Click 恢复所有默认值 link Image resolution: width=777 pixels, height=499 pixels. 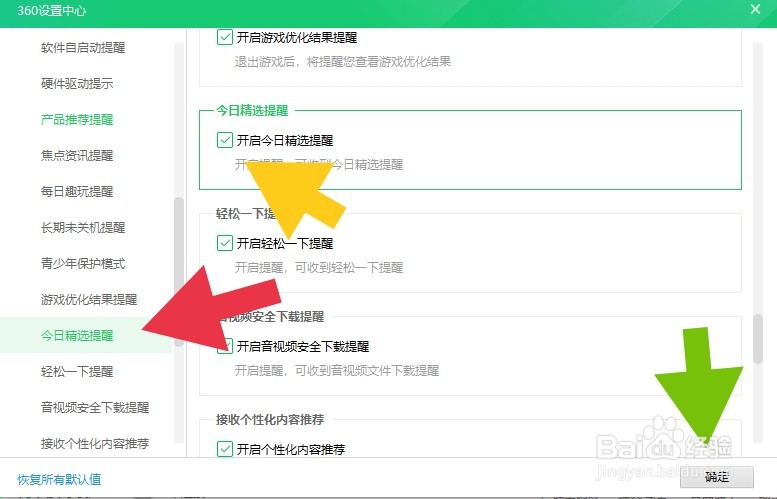59,479
